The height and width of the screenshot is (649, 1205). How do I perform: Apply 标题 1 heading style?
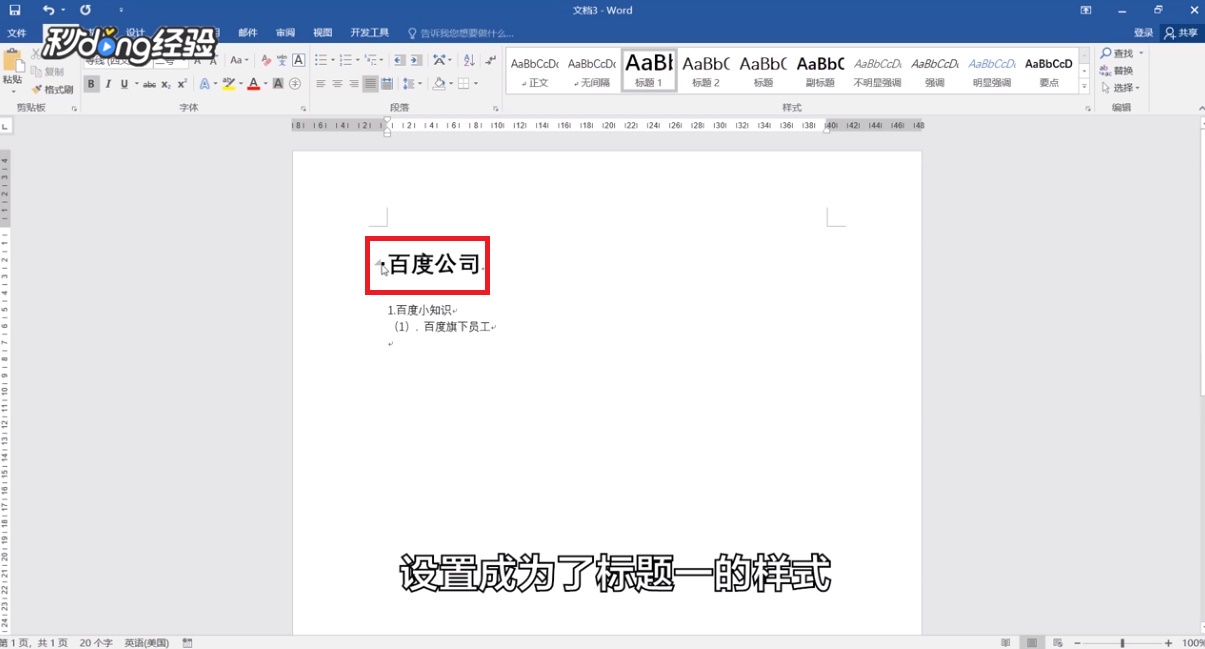[649, 71]
